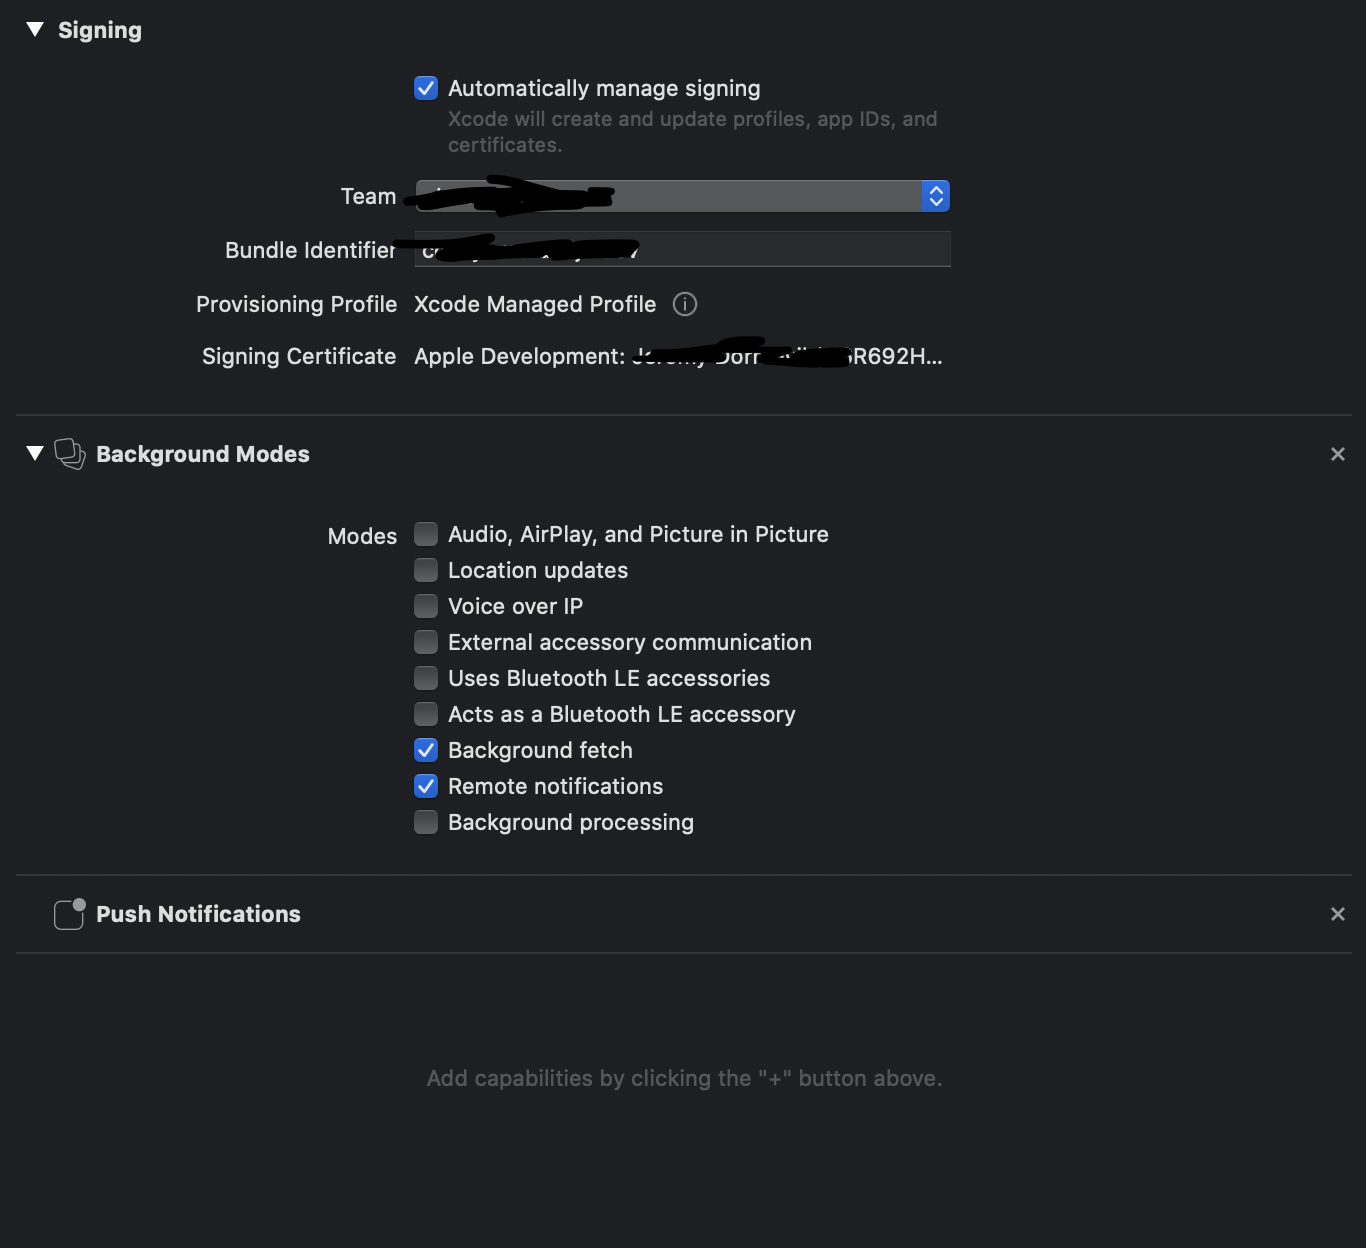The image size is (1366, 1248).
Task: Remove the Push Notifications capability
Action: click(x=1337, y=914)
